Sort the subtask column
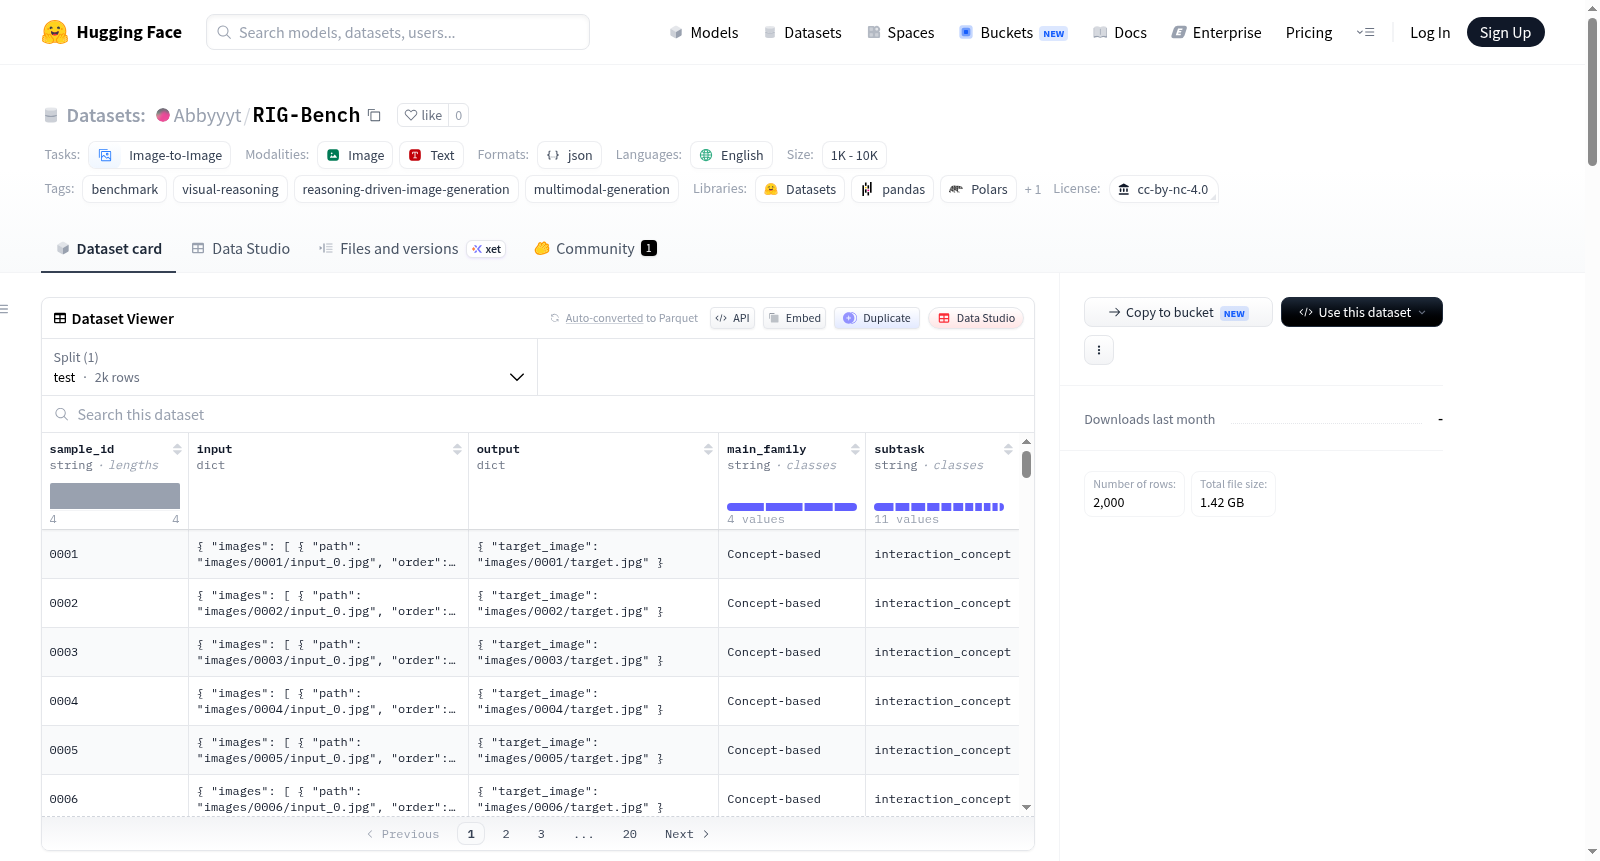This screenshot has height=861, width=1600. click(x=1008, y=449)
